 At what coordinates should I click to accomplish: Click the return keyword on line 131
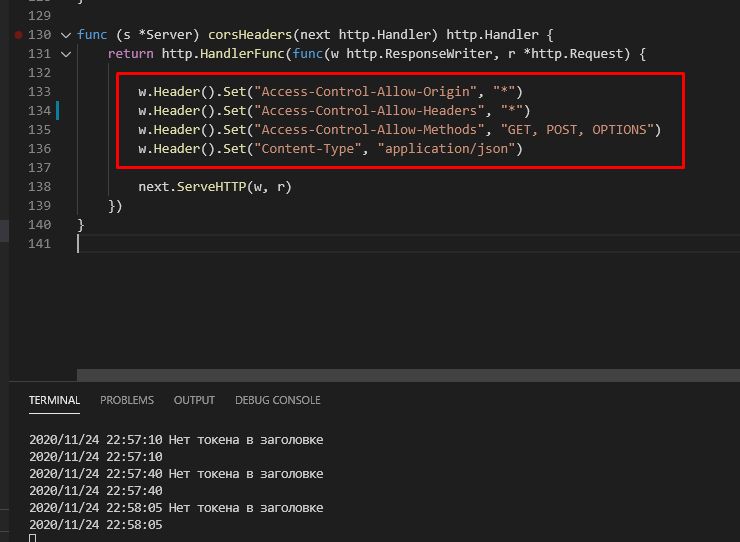[131, 54]
